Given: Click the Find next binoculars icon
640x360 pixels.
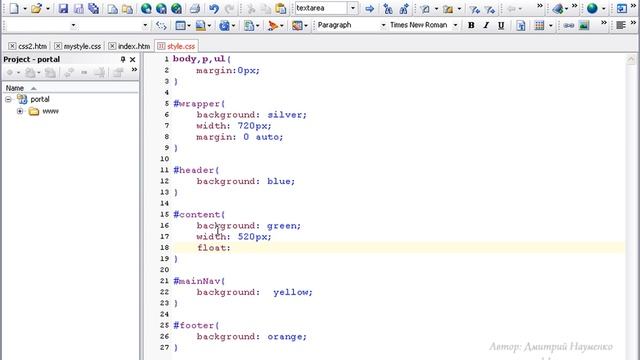Looking at the screenshot, I should tap(404, 8).
